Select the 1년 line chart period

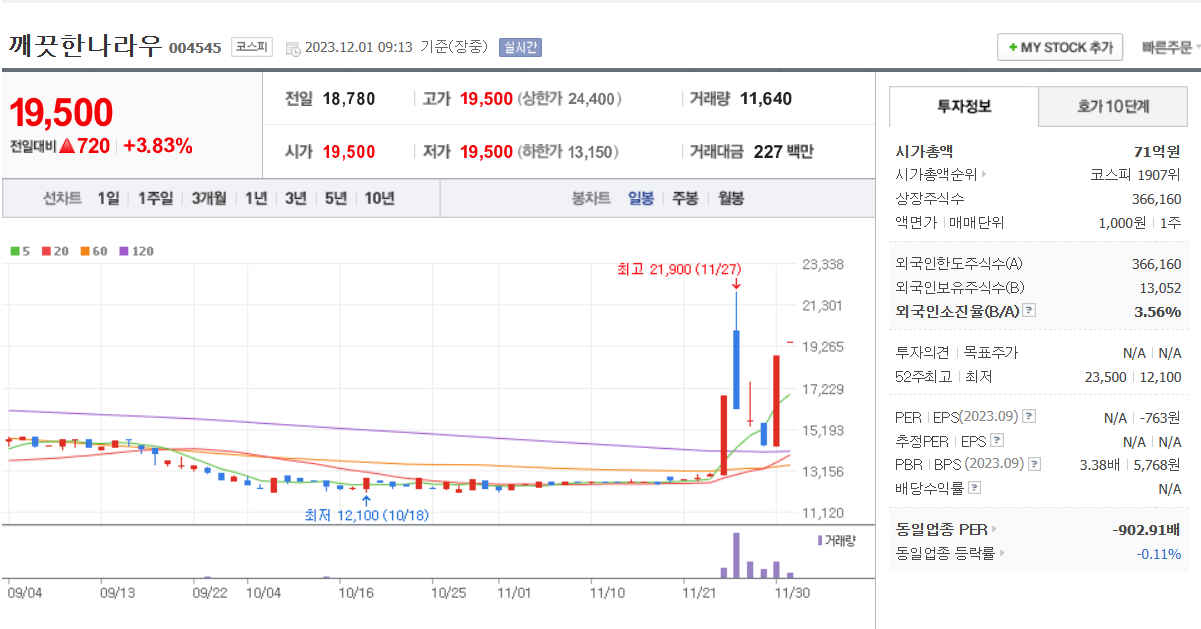(x=256, y=198)
